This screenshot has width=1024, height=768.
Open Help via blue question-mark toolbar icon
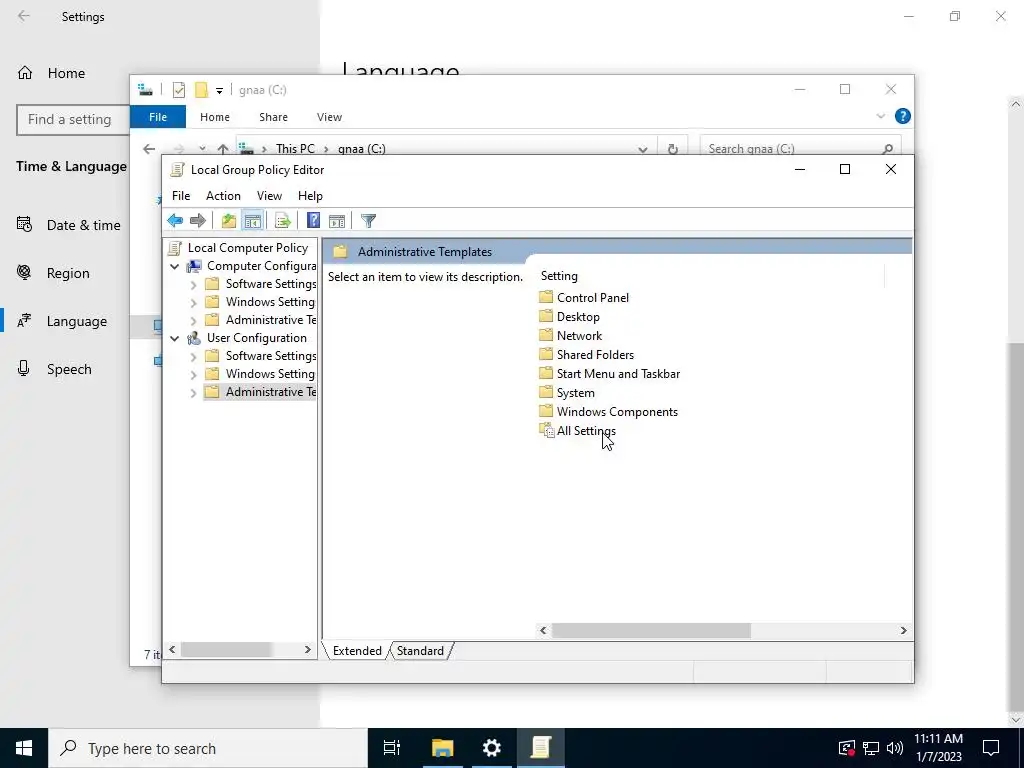[313, 221]
